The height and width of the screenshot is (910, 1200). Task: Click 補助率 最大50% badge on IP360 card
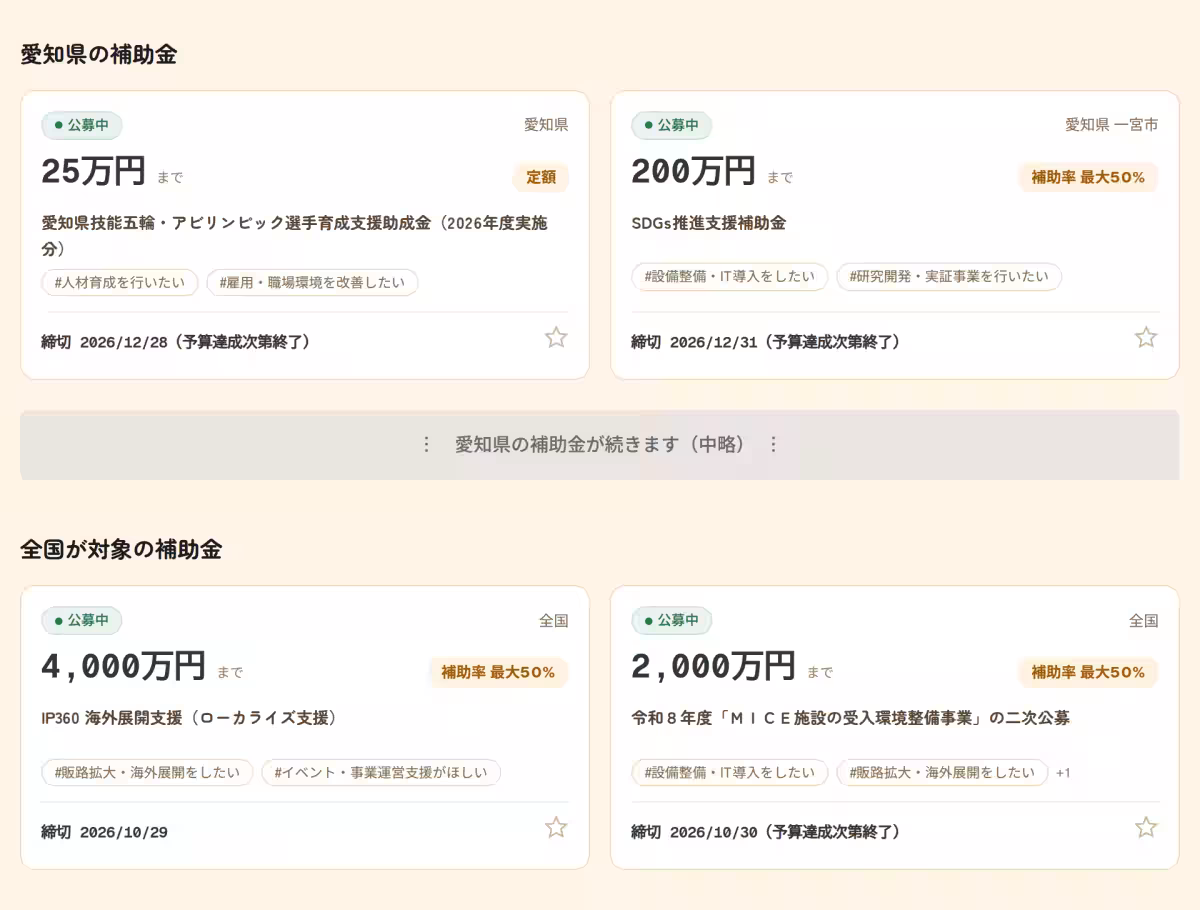[498, 672]
